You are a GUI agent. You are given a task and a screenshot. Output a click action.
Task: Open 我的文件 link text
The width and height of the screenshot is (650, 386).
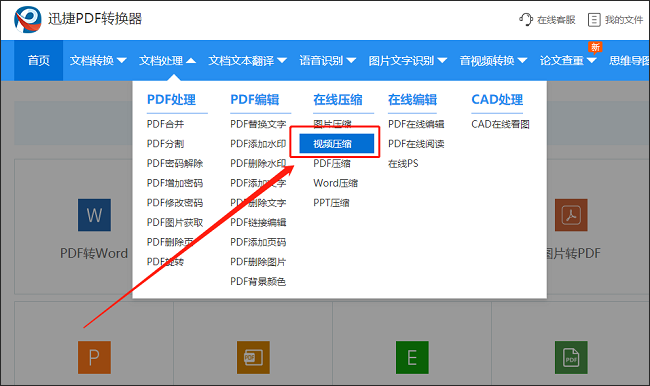click(624, 19)
